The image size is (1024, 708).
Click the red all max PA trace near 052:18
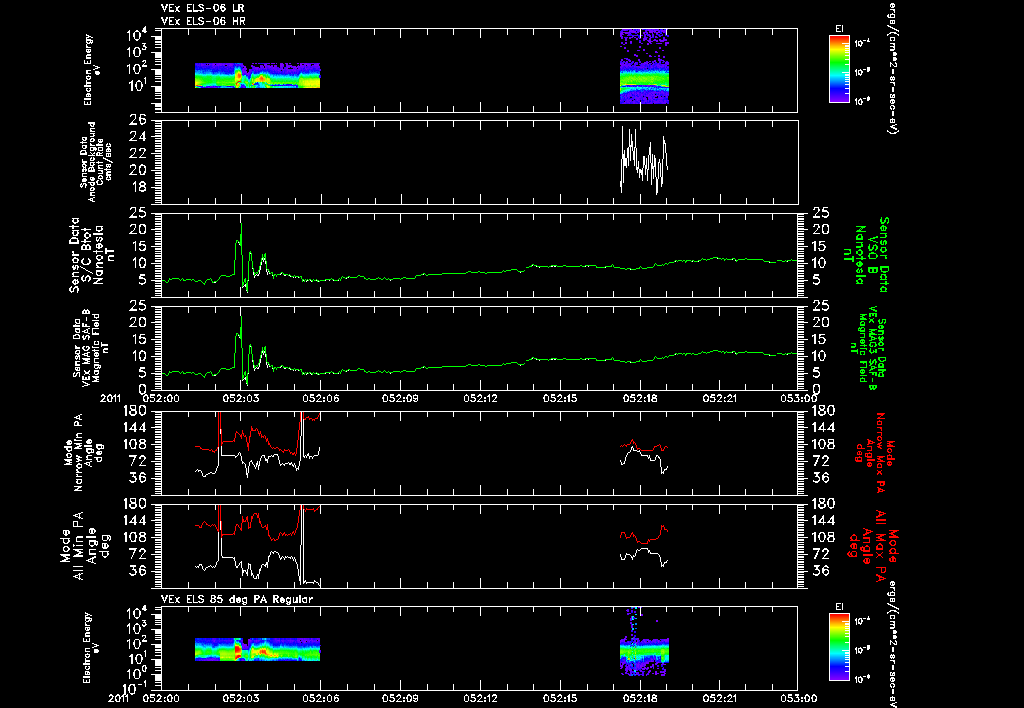click(x=644, y=535)
